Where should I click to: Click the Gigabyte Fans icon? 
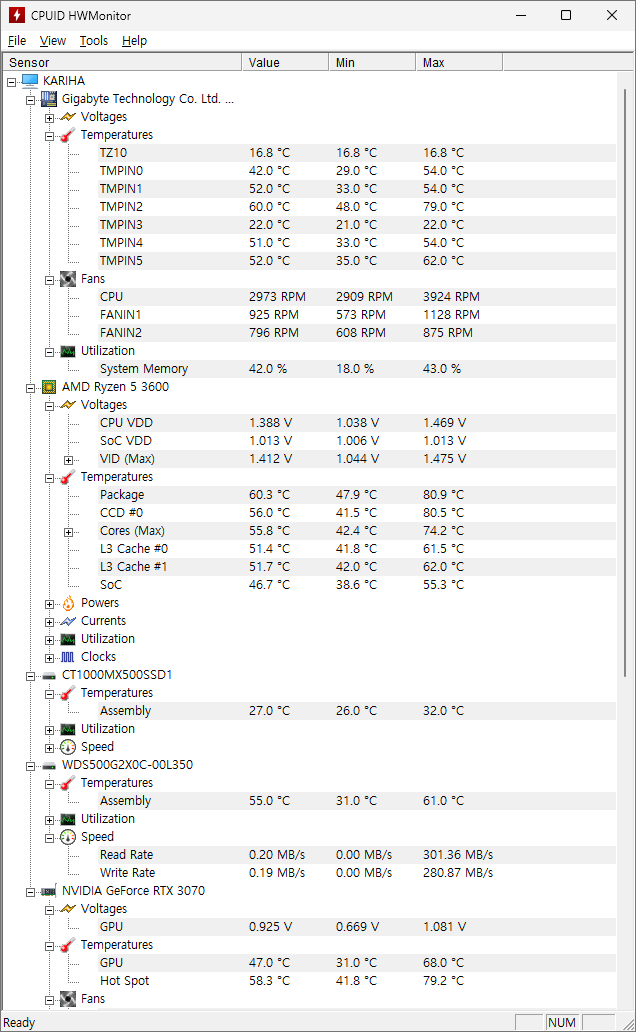tap(68, 279)
